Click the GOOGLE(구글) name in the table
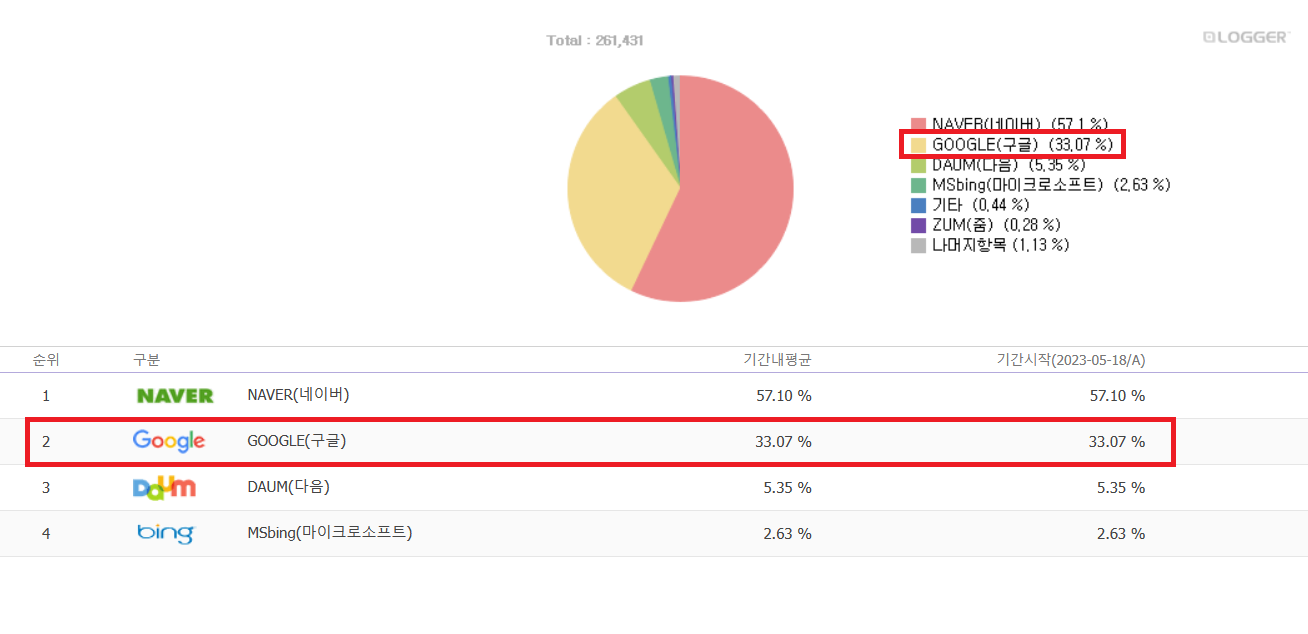 pos(297,441)
